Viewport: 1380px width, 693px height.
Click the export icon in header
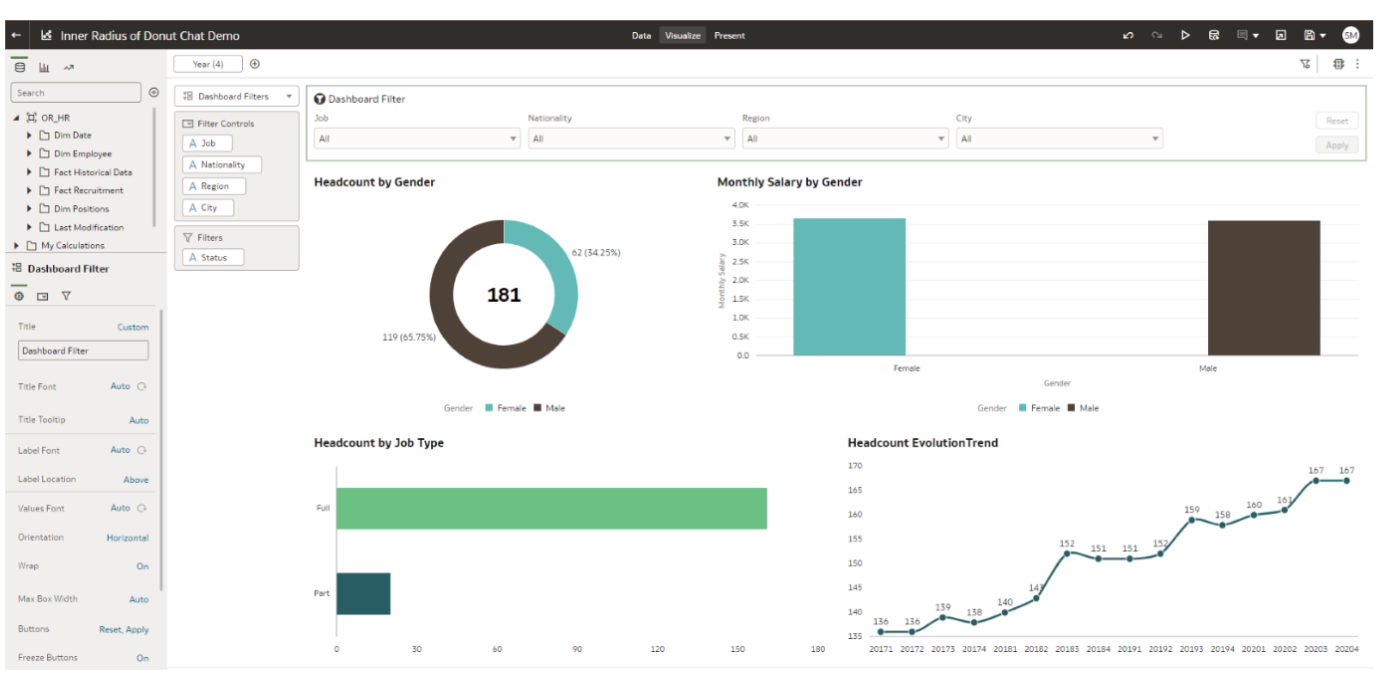[x=1281, y=35]
